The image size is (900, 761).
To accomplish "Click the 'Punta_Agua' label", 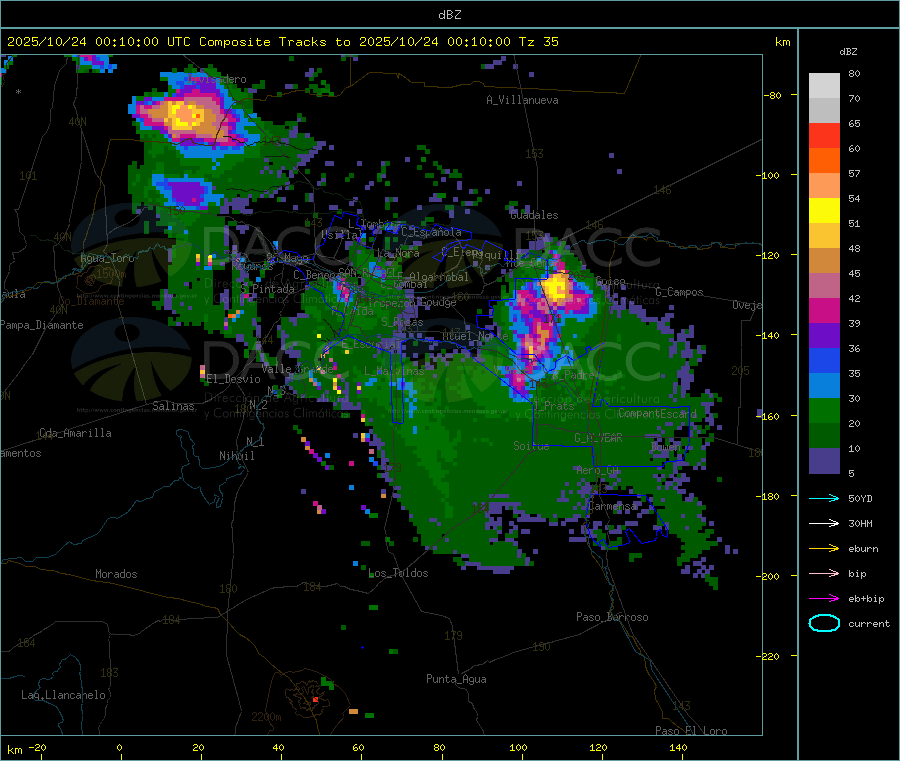I will [x=456, y=679].
